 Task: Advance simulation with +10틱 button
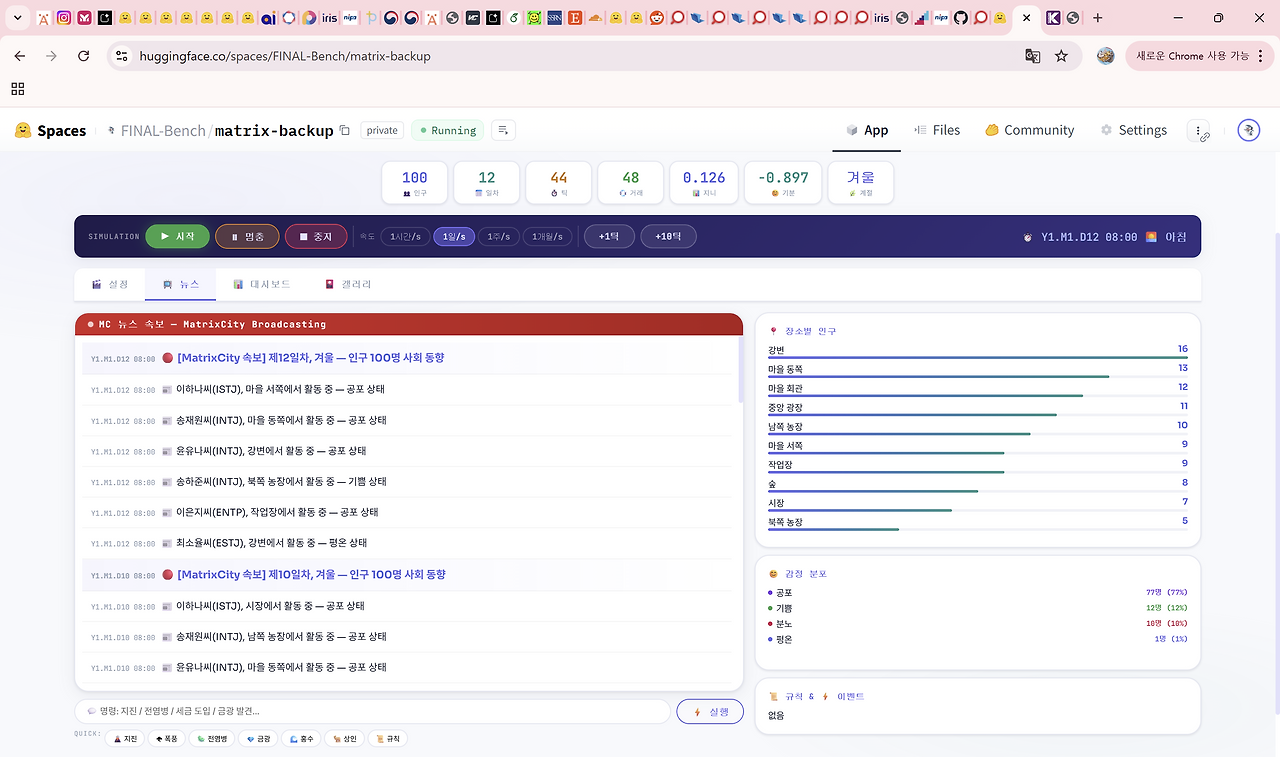668,236
